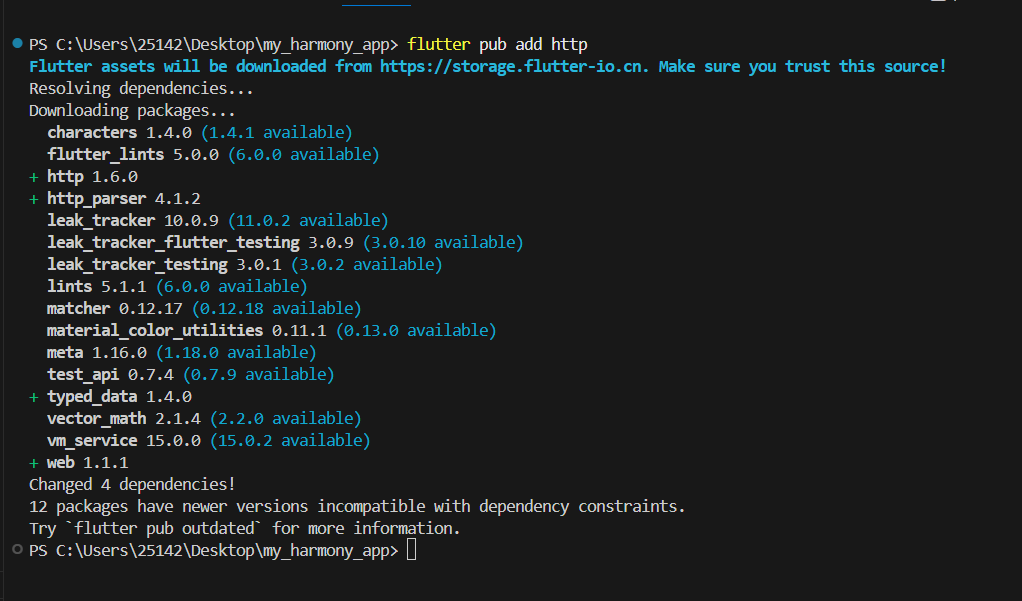Image resolution: width=1022 pixels, height=601 pixels.
Task: Click '(2.2.0 available)' text
Action: click(x=285, y=418)
